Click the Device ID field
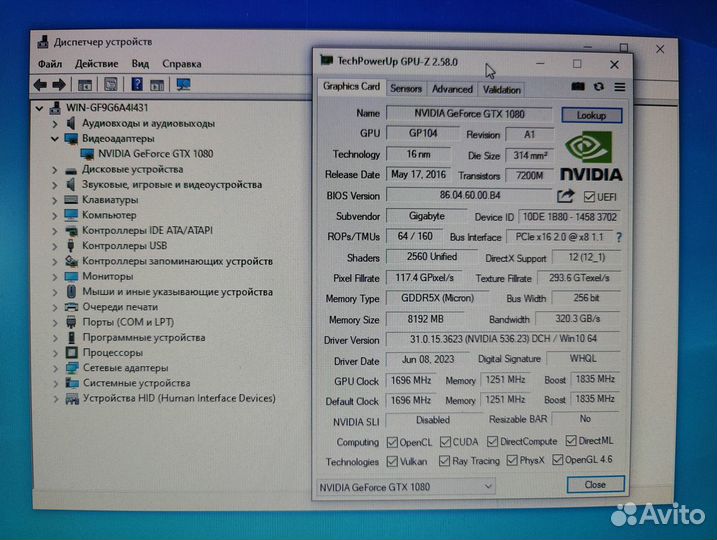The height and width of the screenshot is (540, 717). (569, 217)
